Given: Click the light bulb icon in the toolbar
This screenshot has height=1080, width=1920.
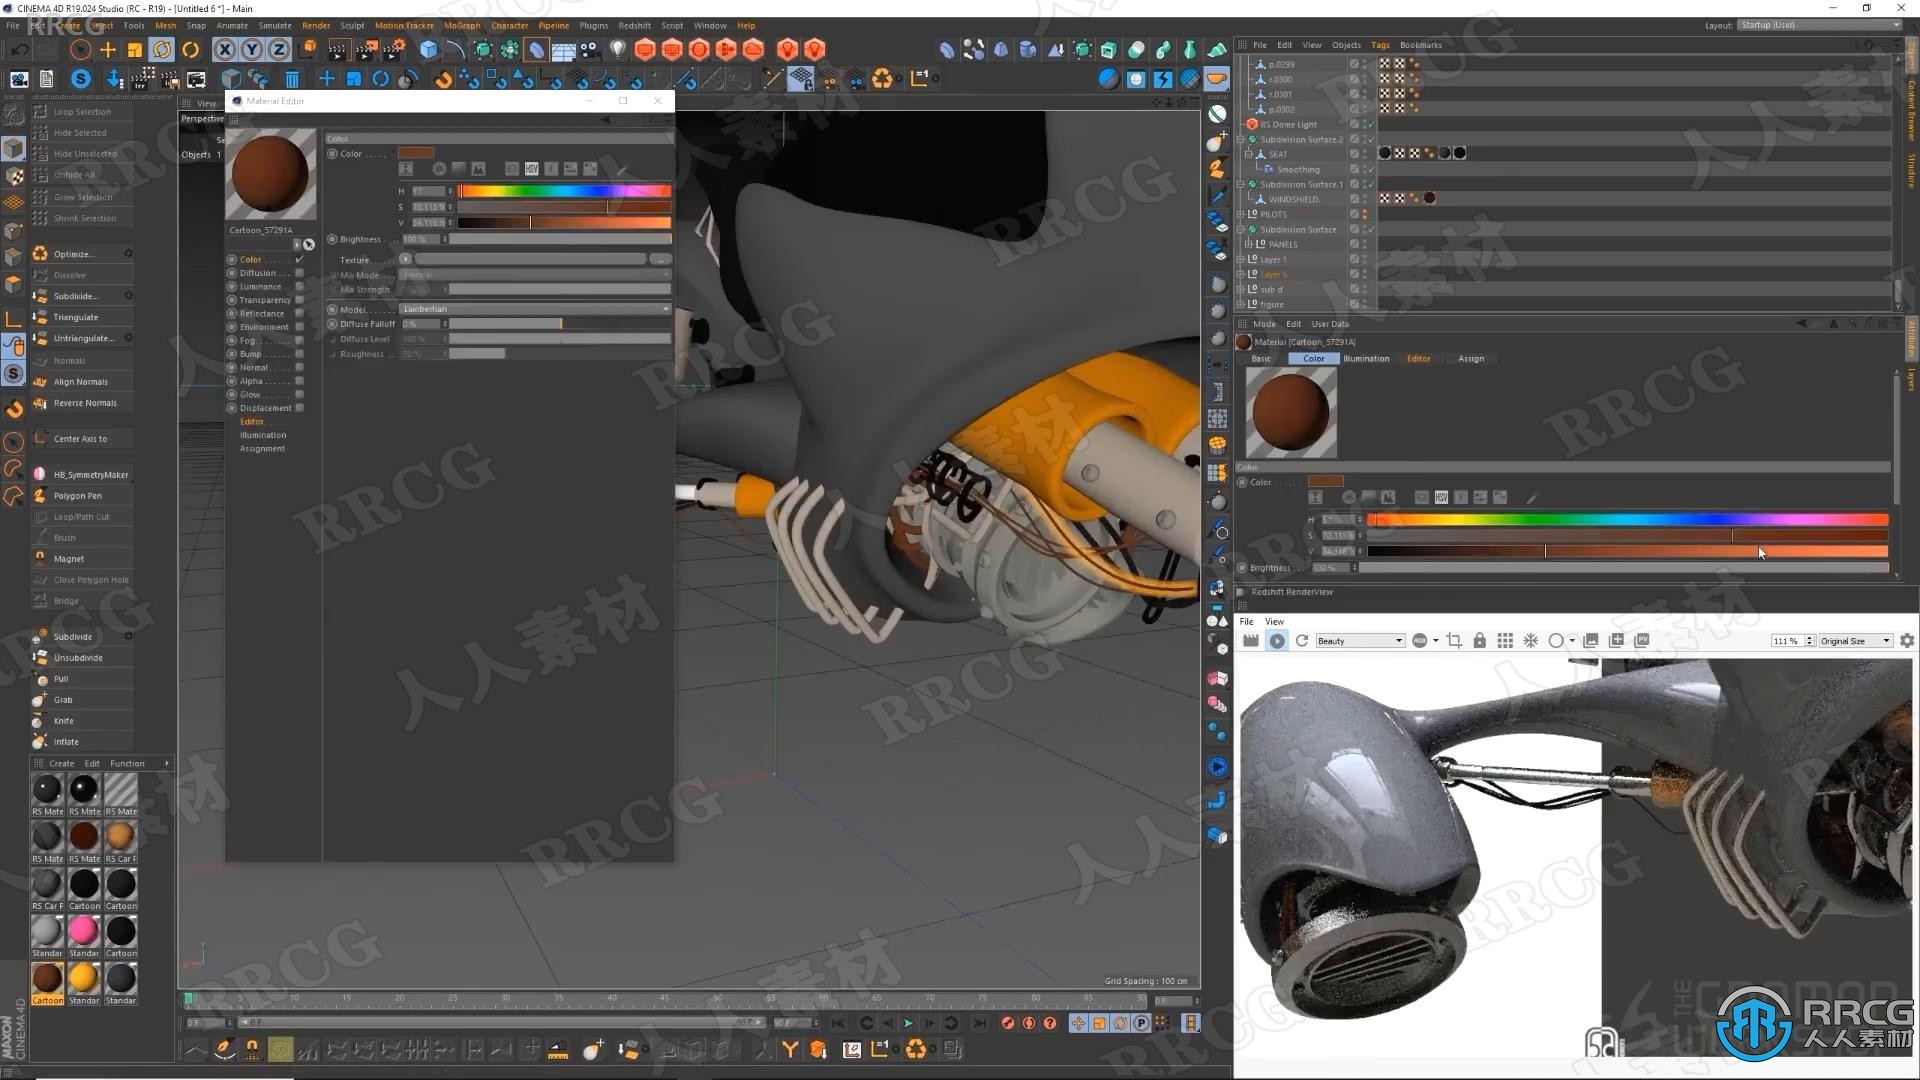Looking at the screenshot, I should (x=618, y=49).
